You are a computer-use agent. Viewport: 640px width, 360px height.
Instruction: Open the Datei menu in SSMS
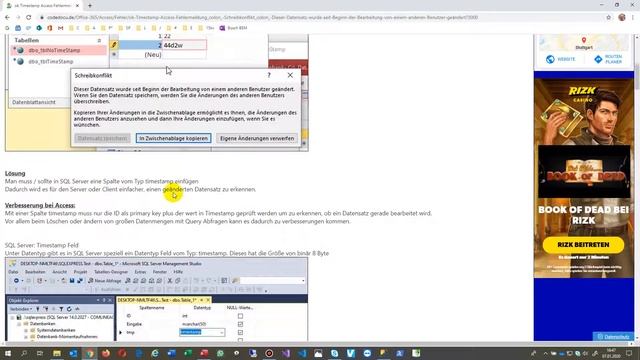[x=13, y=272]
